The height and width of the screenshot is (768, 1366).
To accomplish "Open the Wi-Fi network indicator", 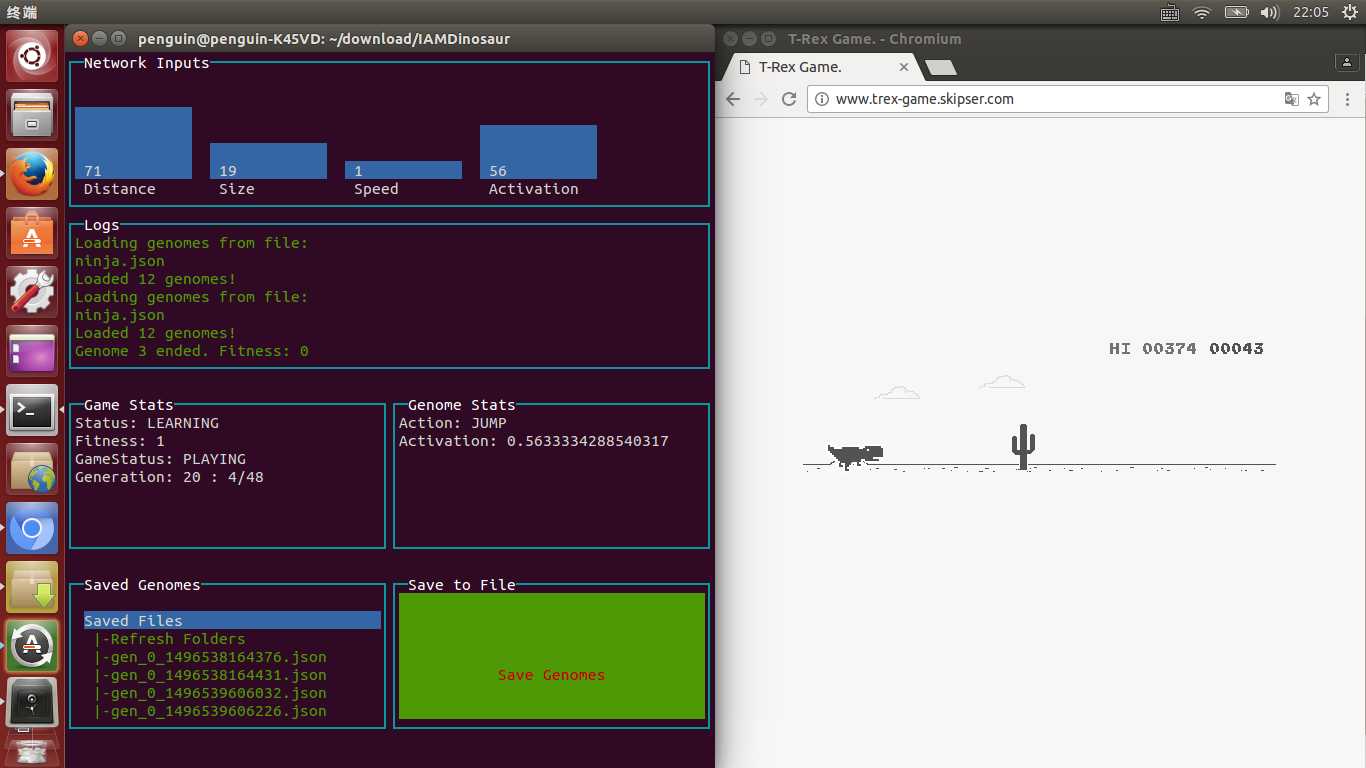I will [1202, 12].
